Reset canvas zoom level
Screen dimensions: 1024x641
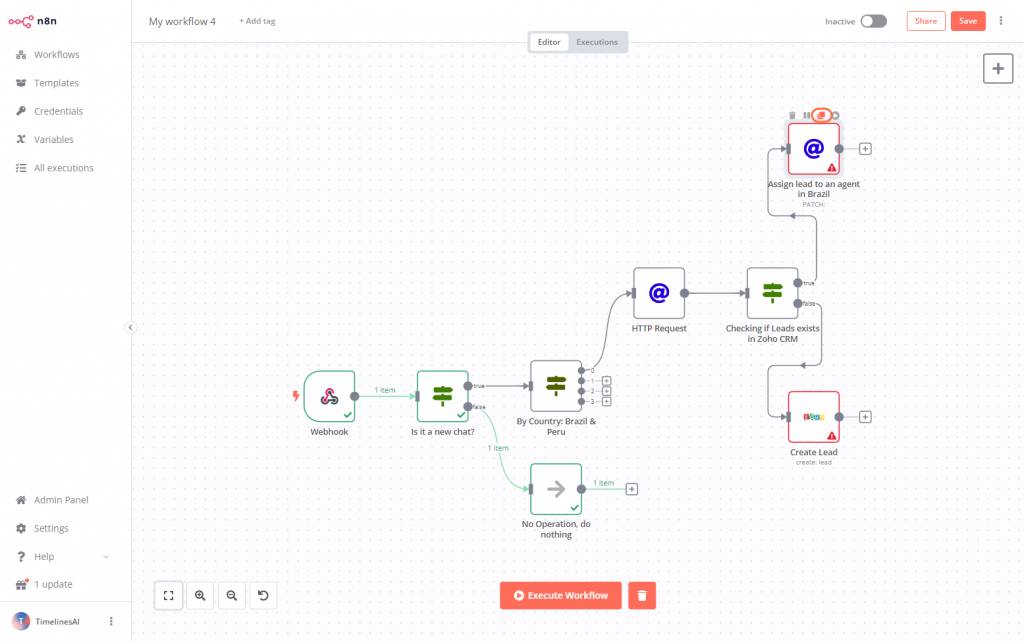[x=263, y=596]
